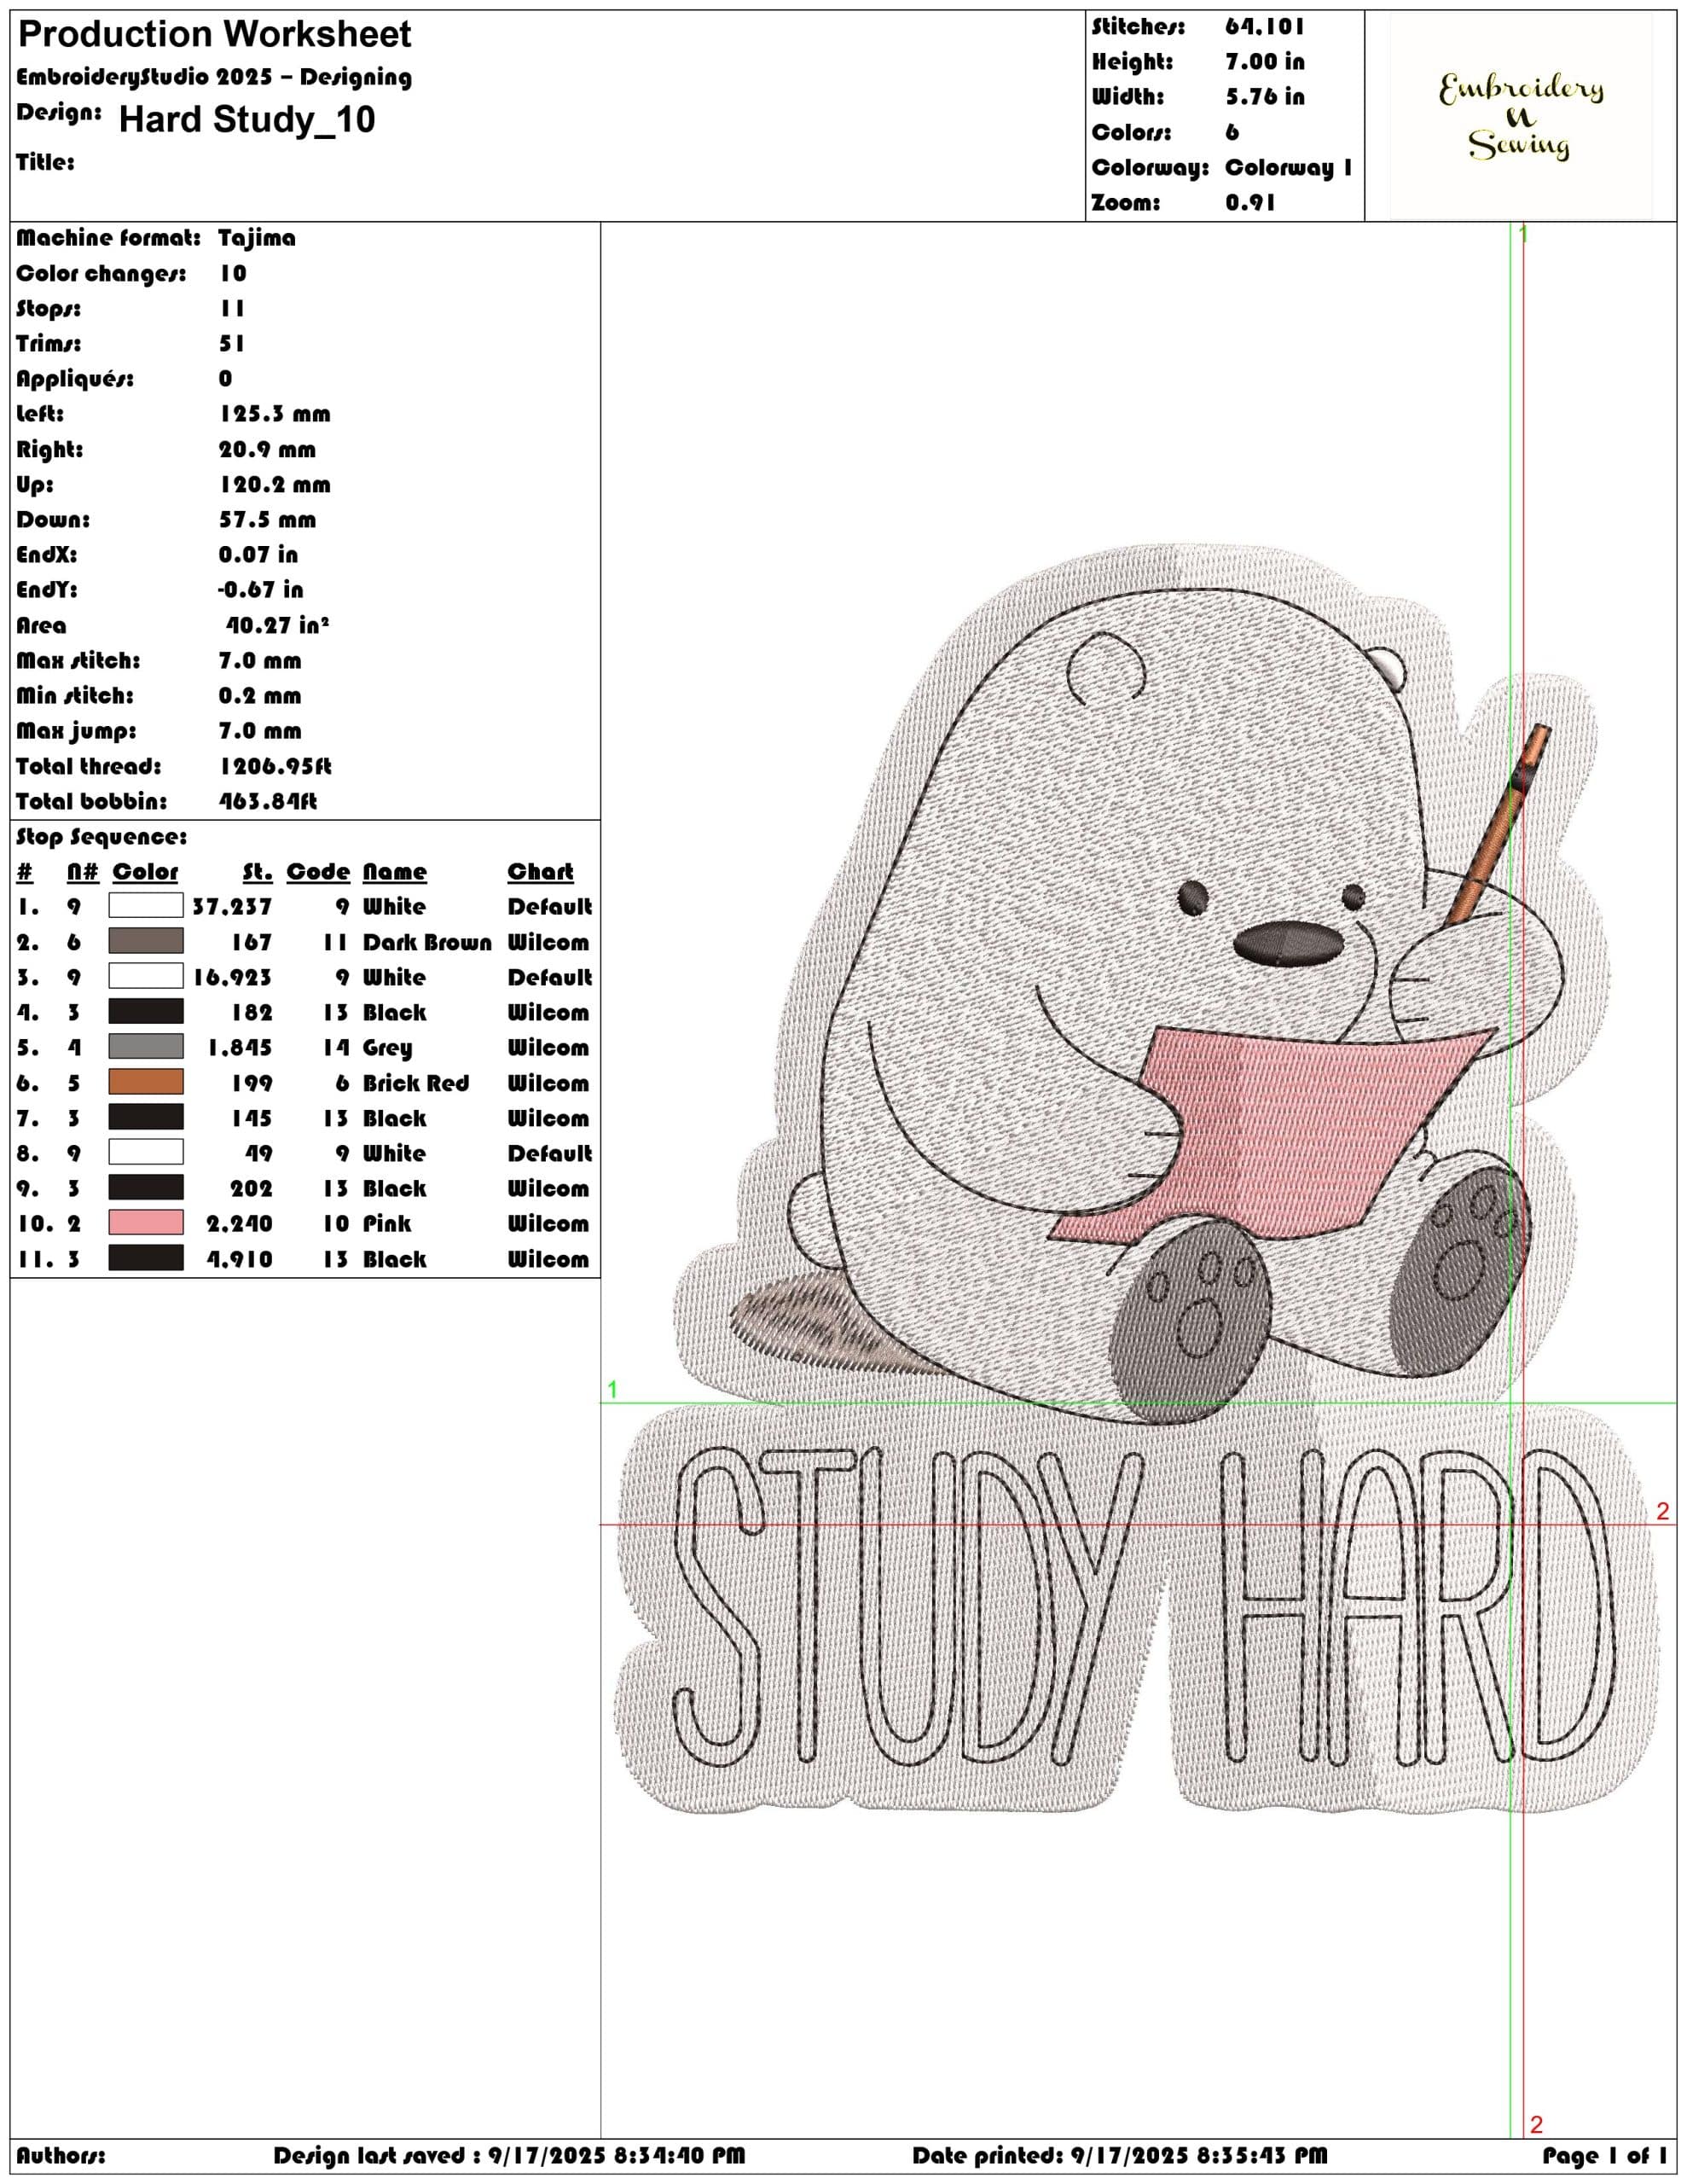This screenshot has height=2184, width=1687.
Task: Click the stitch count "37,237"
Action: (232, 906)
